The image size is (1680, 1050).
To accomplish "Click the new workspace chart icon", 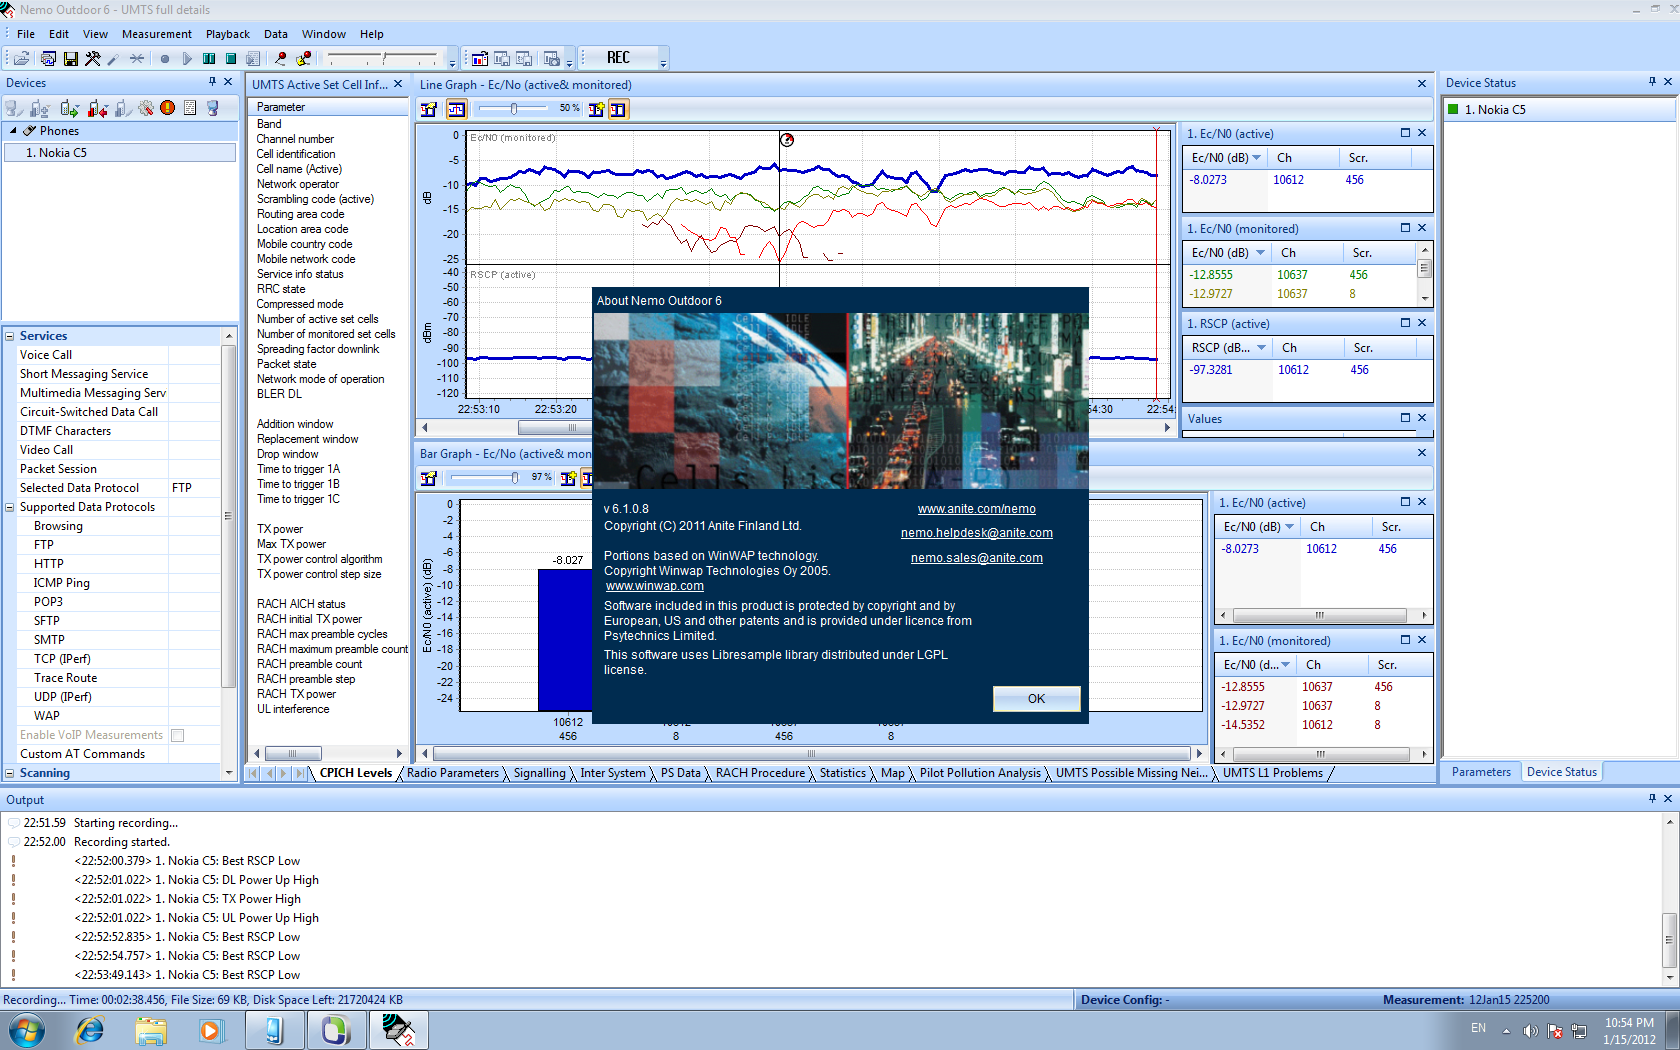I will (480, 59).
